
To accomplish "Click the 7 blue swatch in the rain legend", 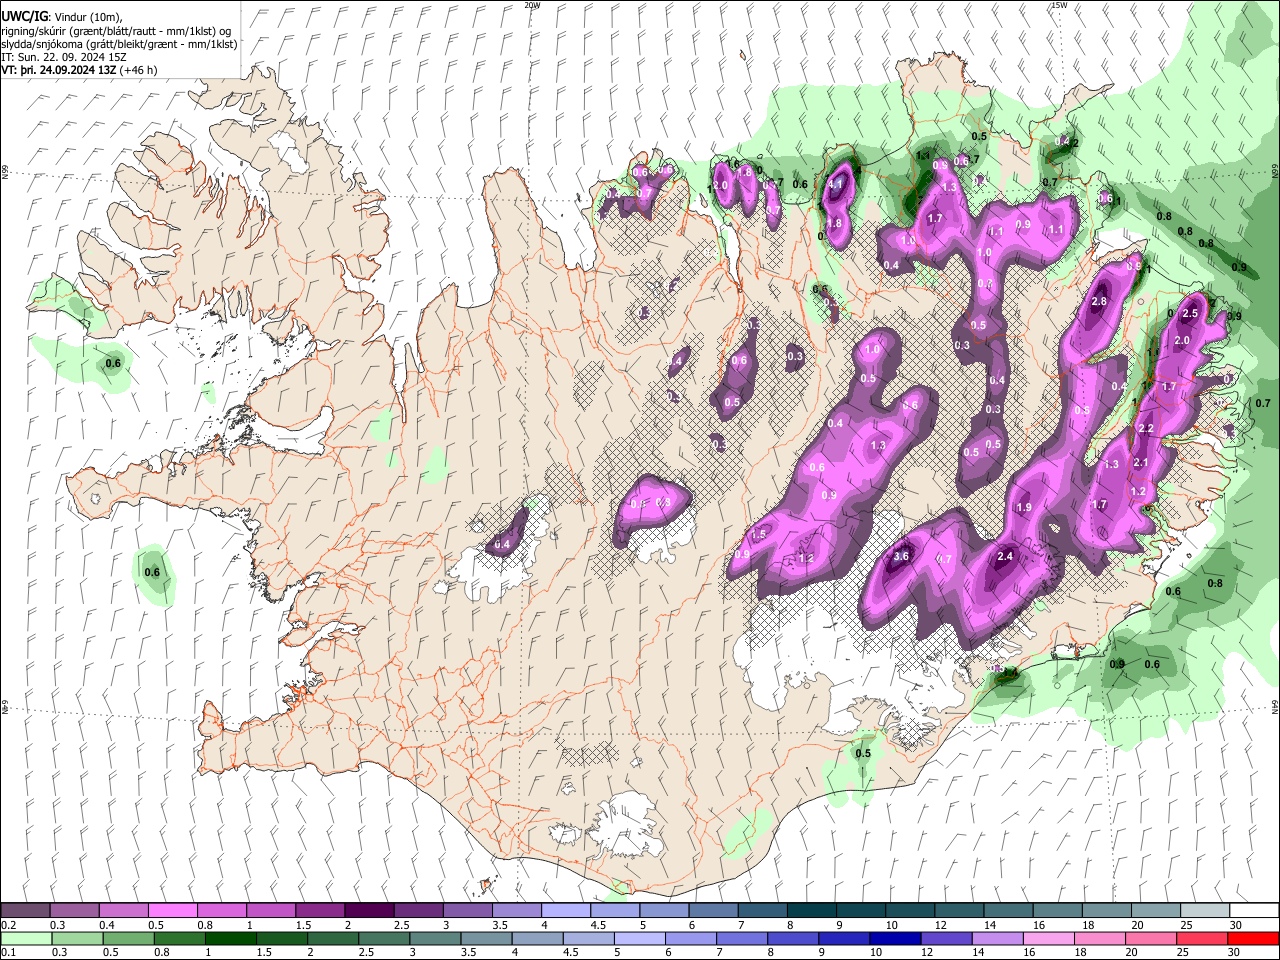I will coord(742,939).
